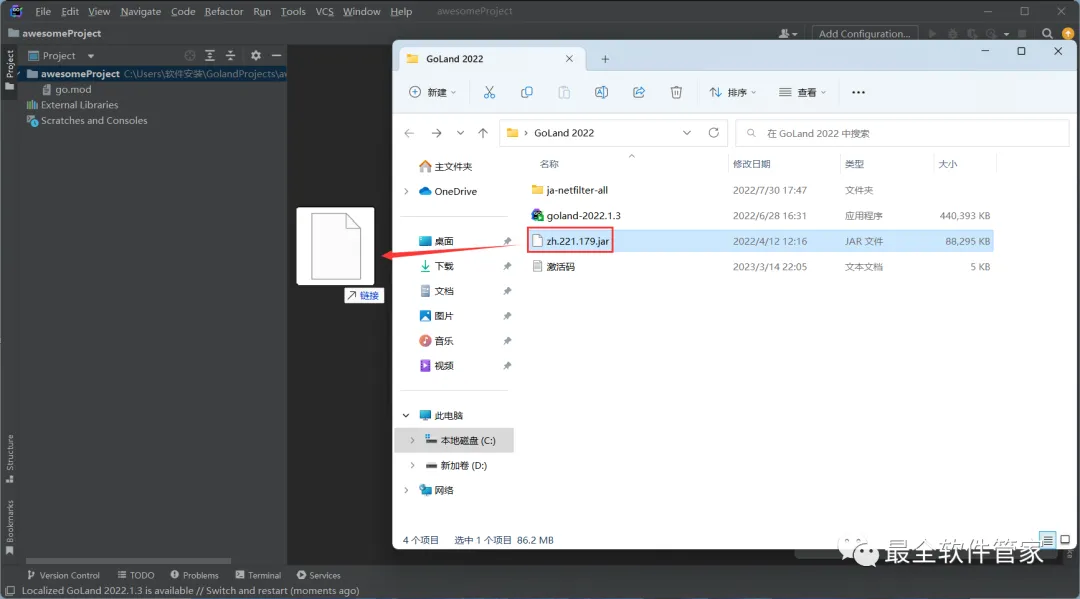This screenshot has height=599, width=1080.
Task: Click the Delete trash icon in Explorer
Action: point(676,92)
